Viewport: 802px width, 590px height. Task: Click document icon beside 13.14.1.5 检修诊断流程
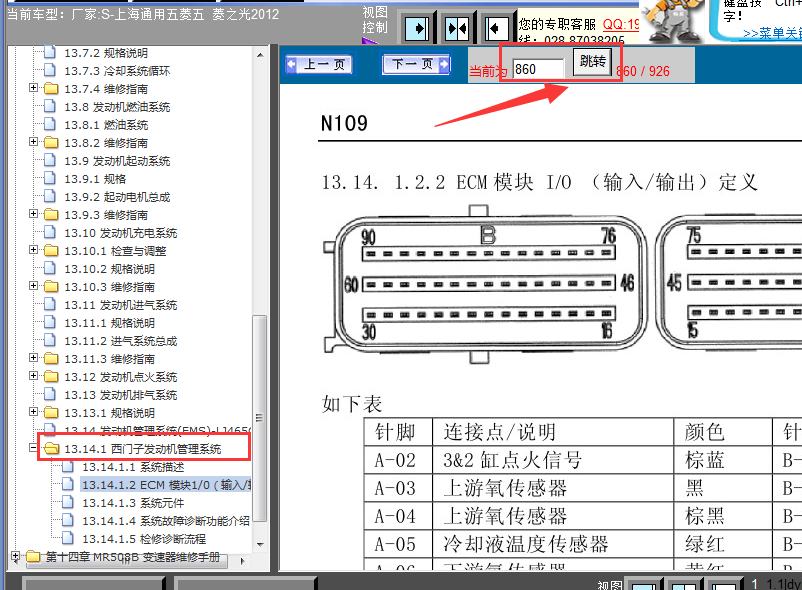(x=68, y=538)
